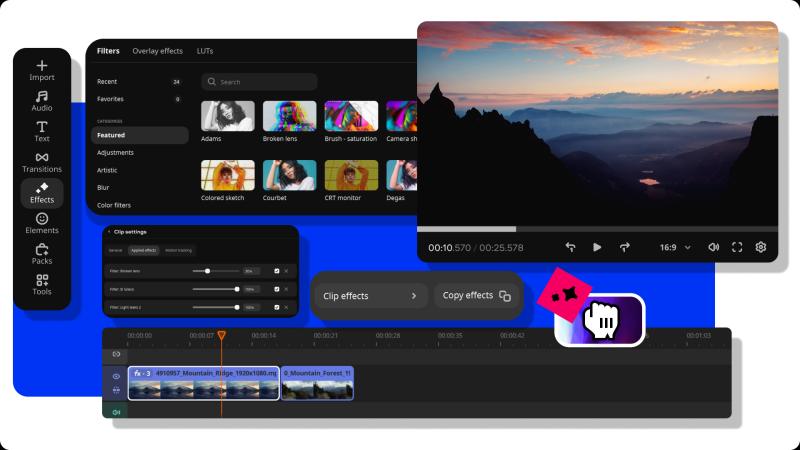The width and height of the screenshot is (800, 450).
Task: Click the Copy effects button
Action: pyautogui.click(x=477, y=296)
